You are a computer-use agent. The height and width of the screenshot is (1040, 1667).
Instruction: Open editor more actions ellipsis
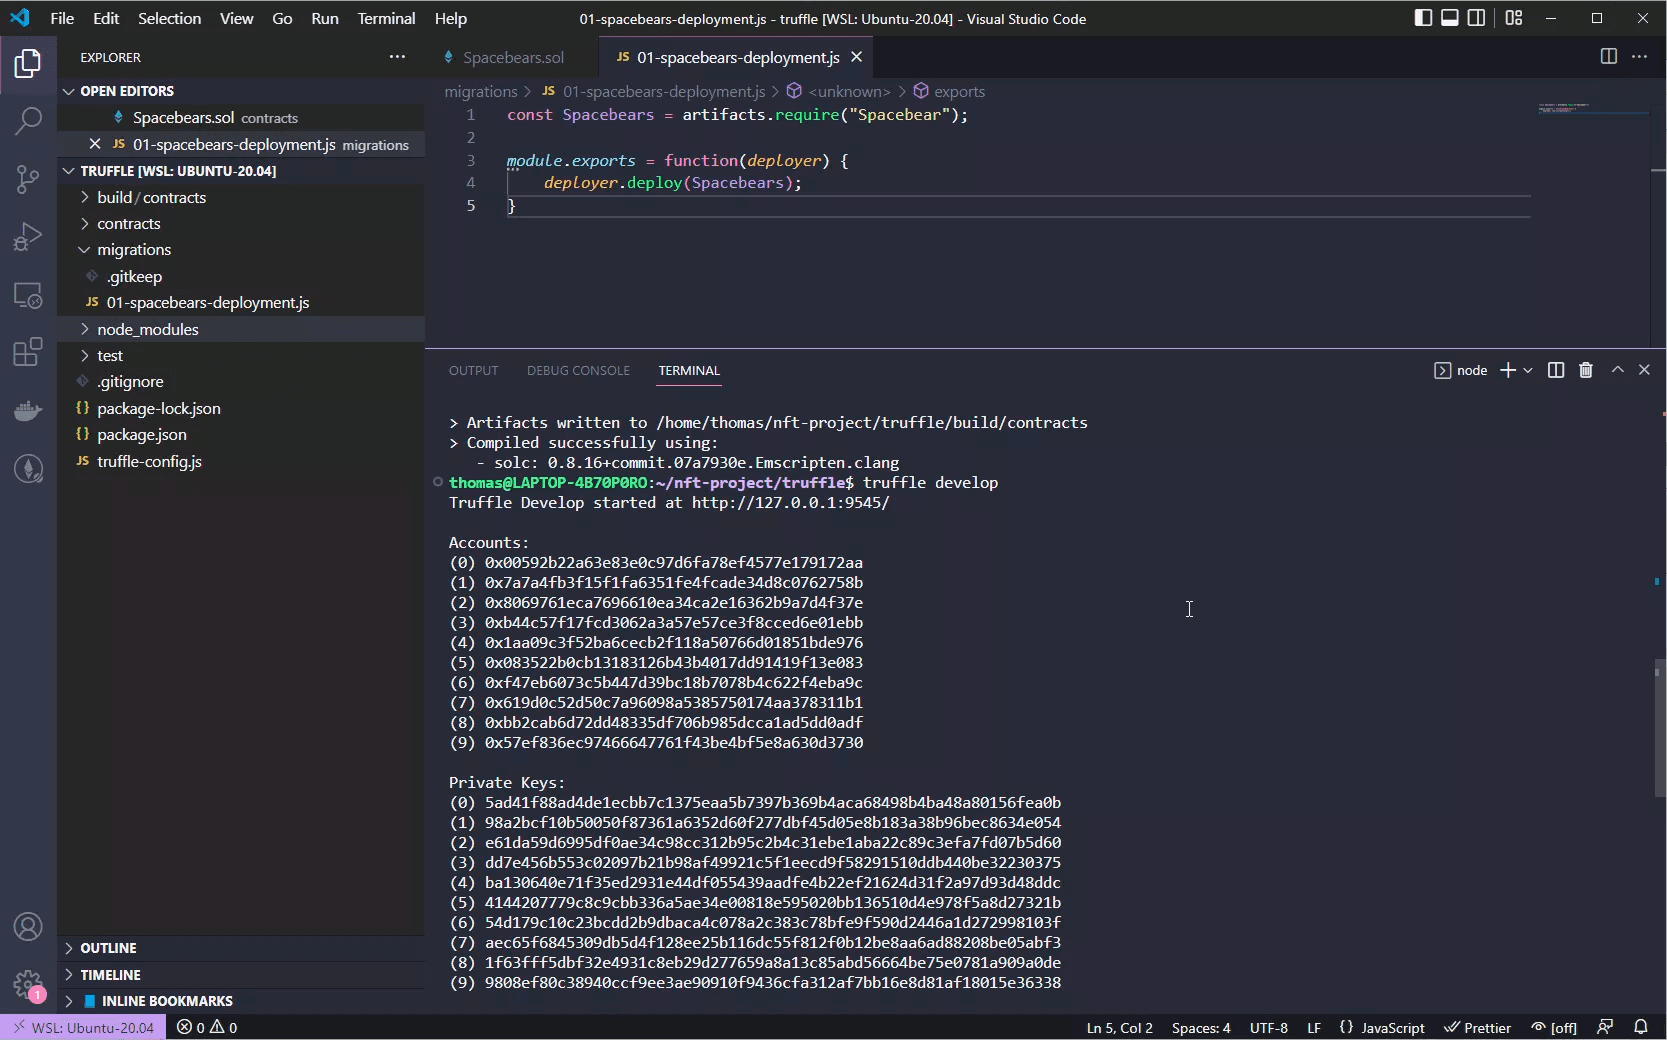pyautogui.click(x=1639, y=57)
